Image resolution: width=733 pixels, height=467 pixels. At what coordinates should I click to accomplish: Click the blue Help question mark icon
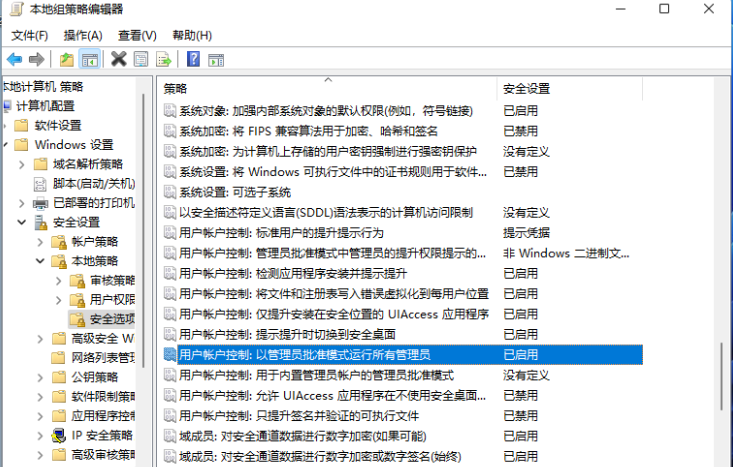coord(192,59)
